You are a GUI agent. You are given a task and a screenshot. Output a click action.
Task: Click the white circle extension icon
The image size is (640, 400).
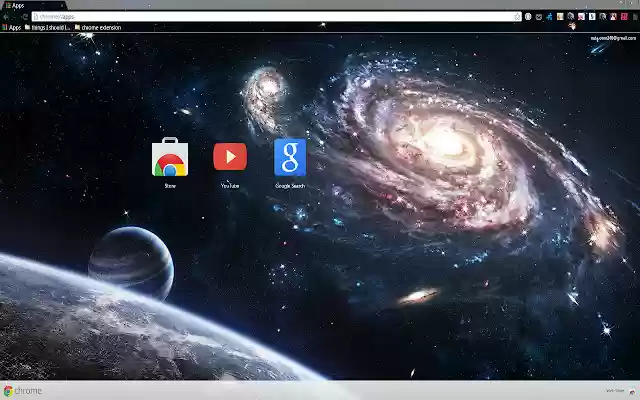coord(528,17)
